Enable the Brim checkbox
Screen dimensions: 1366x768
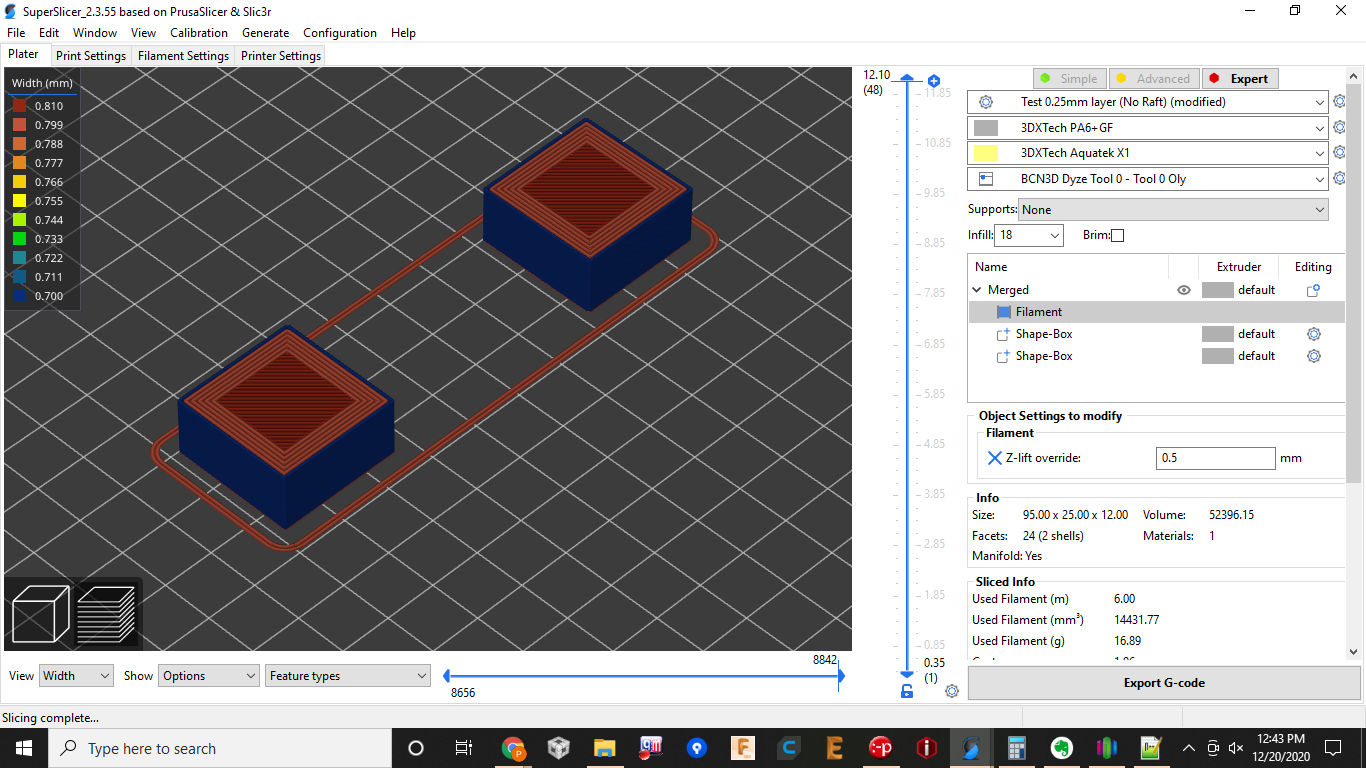1117,235
